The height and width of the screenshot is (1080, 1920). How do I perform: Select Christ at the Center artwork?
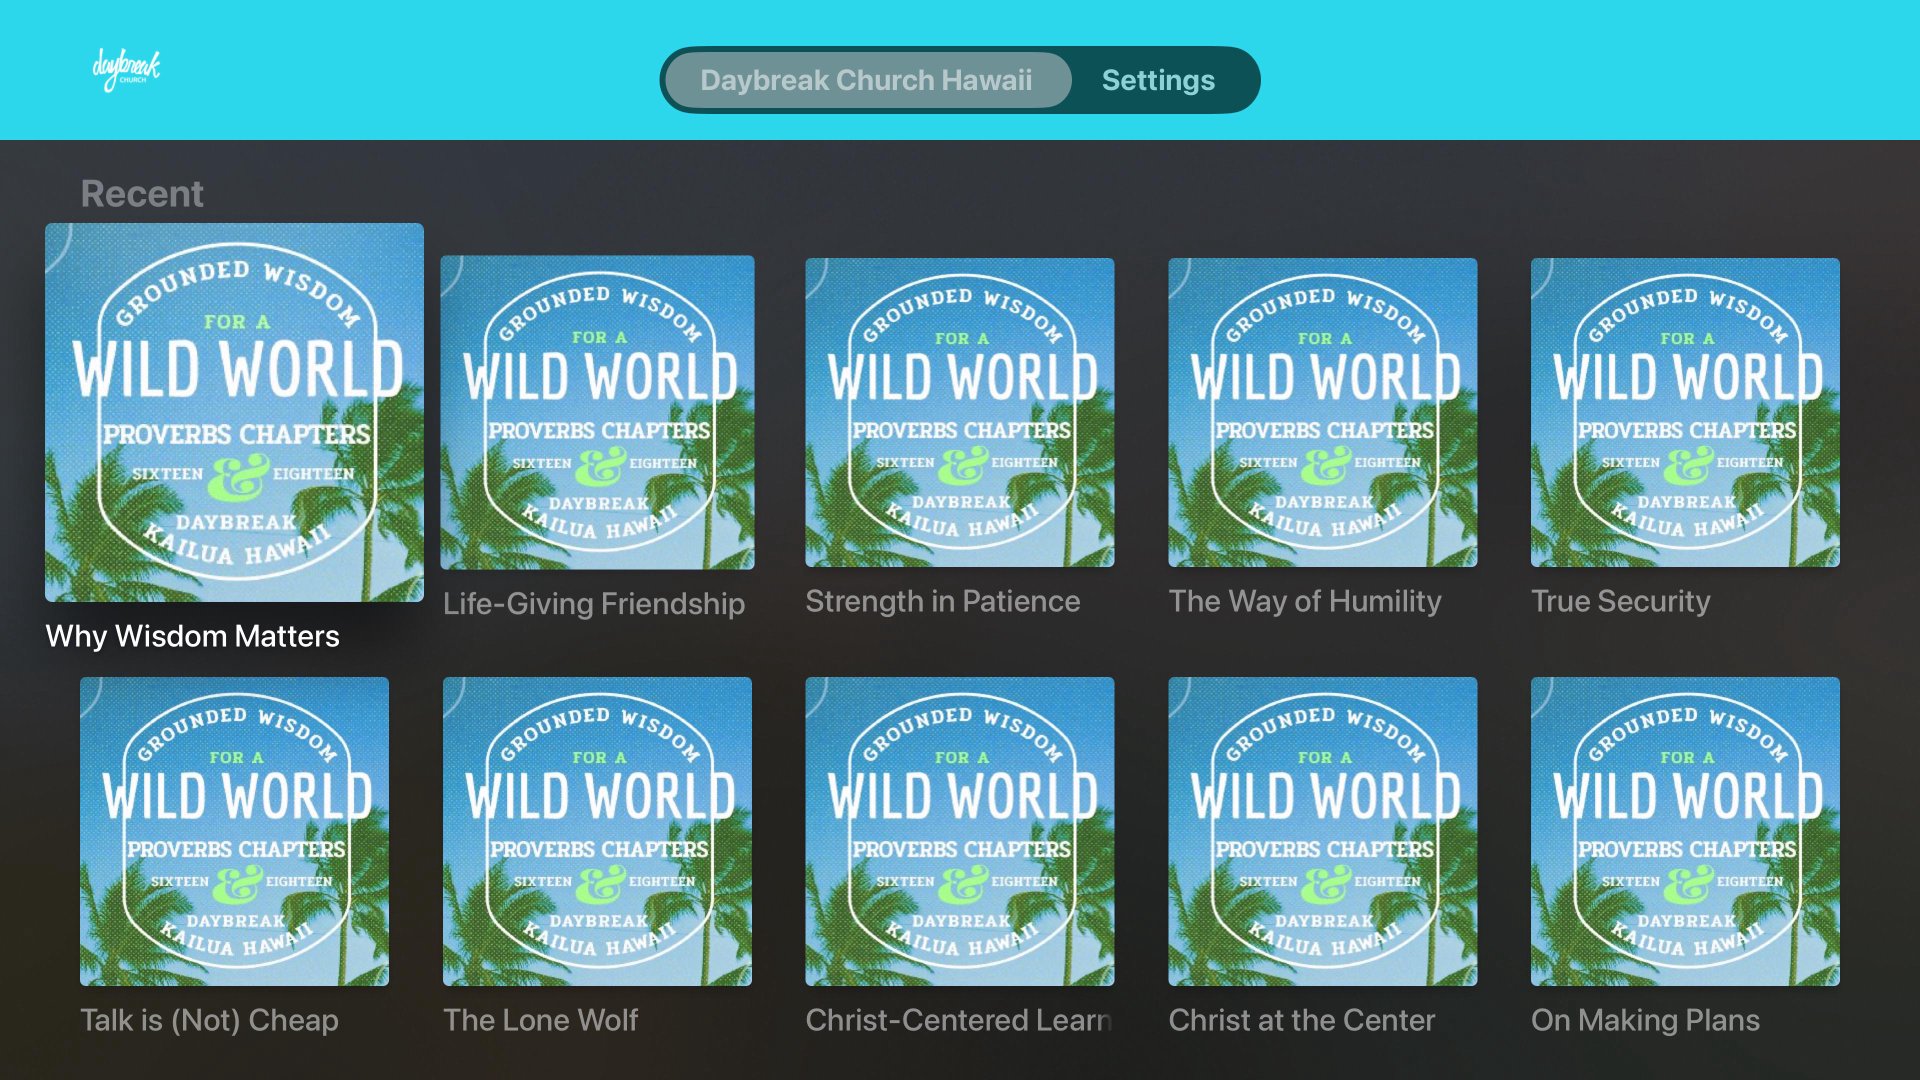click(1322, 831)
